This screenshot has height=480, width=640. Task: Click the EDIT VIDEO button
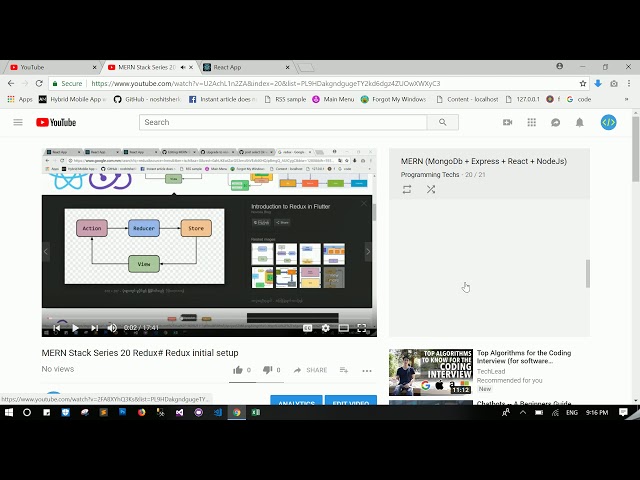coord(351,401)
